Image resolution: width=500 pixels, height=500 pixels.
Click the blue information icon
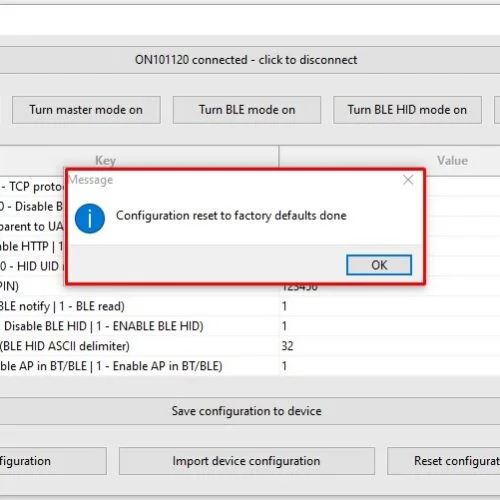[x=90, y=219]
